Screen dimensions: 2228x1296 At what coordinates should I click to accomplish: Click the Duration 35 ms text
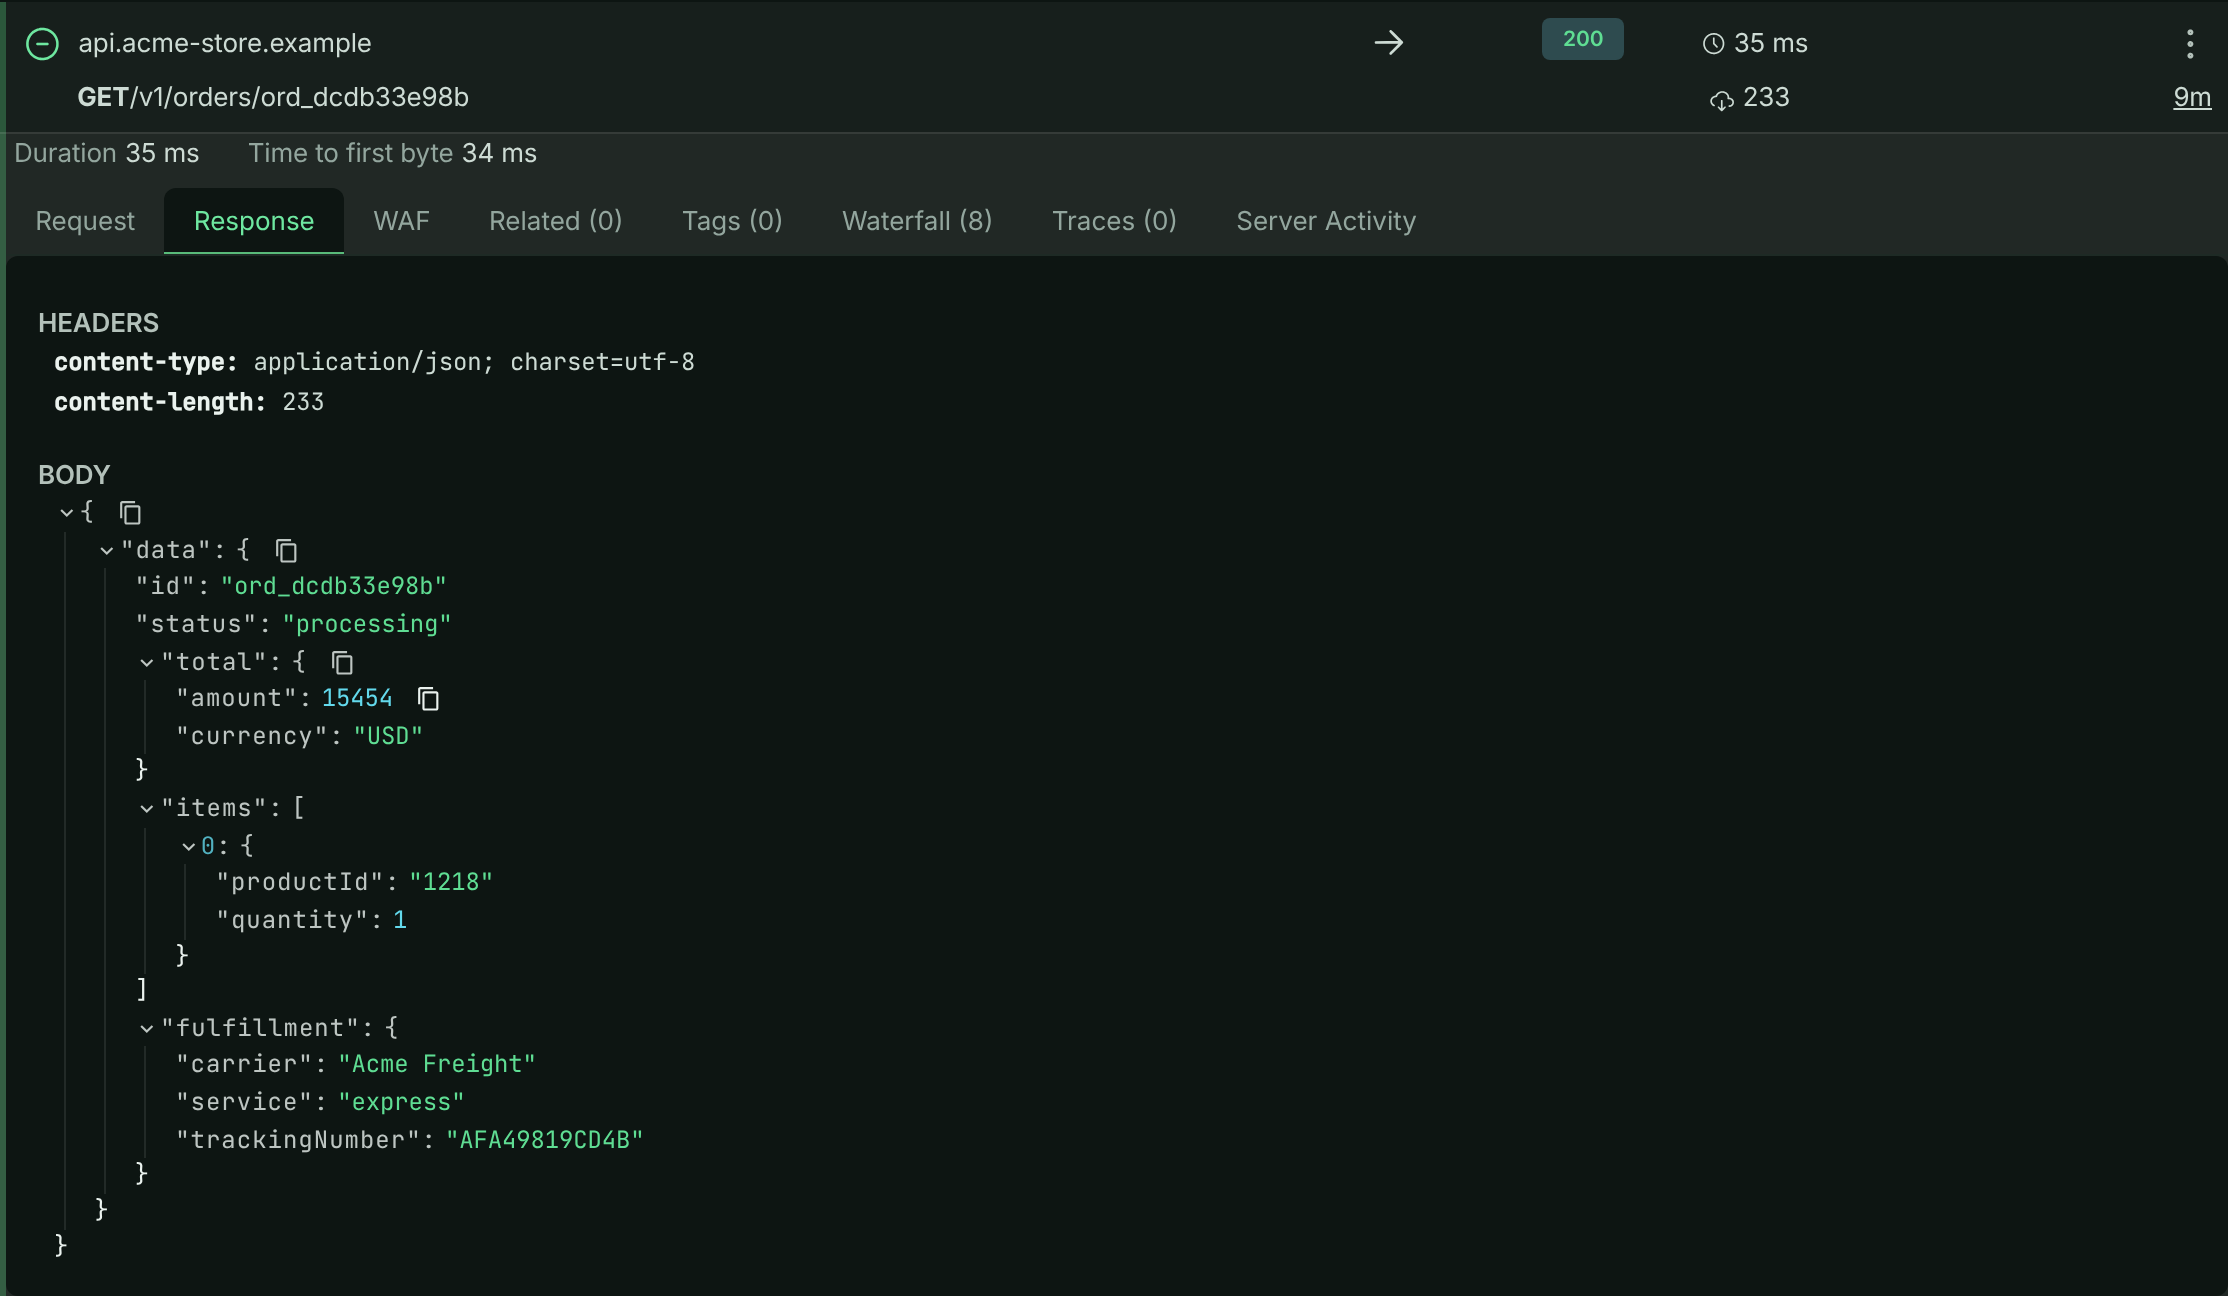(x=107, y=153)
